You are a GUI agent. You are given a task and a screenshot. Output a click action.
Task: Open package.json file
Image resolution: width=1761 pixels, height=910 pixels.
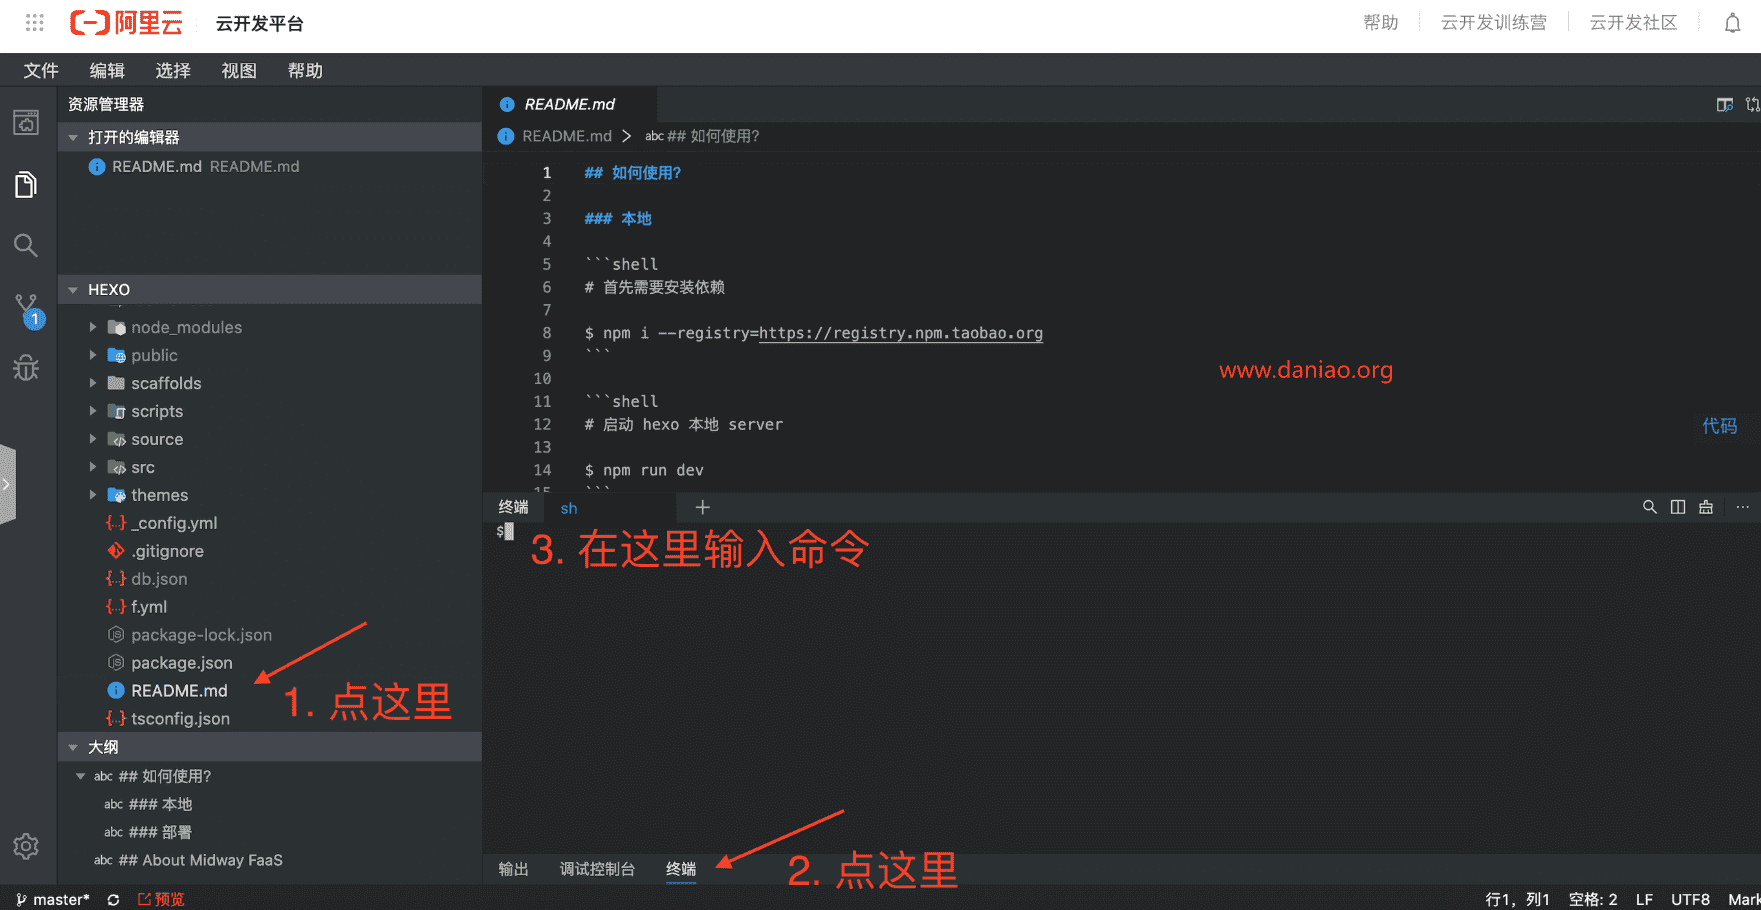(181, 663)
